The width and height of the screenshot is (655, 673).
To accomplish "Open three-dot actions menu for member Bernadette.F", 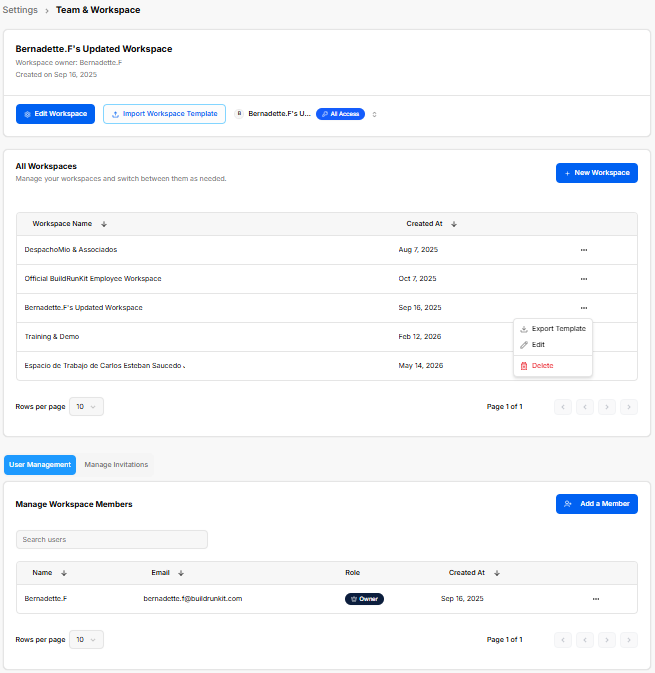I will [596, 599].
